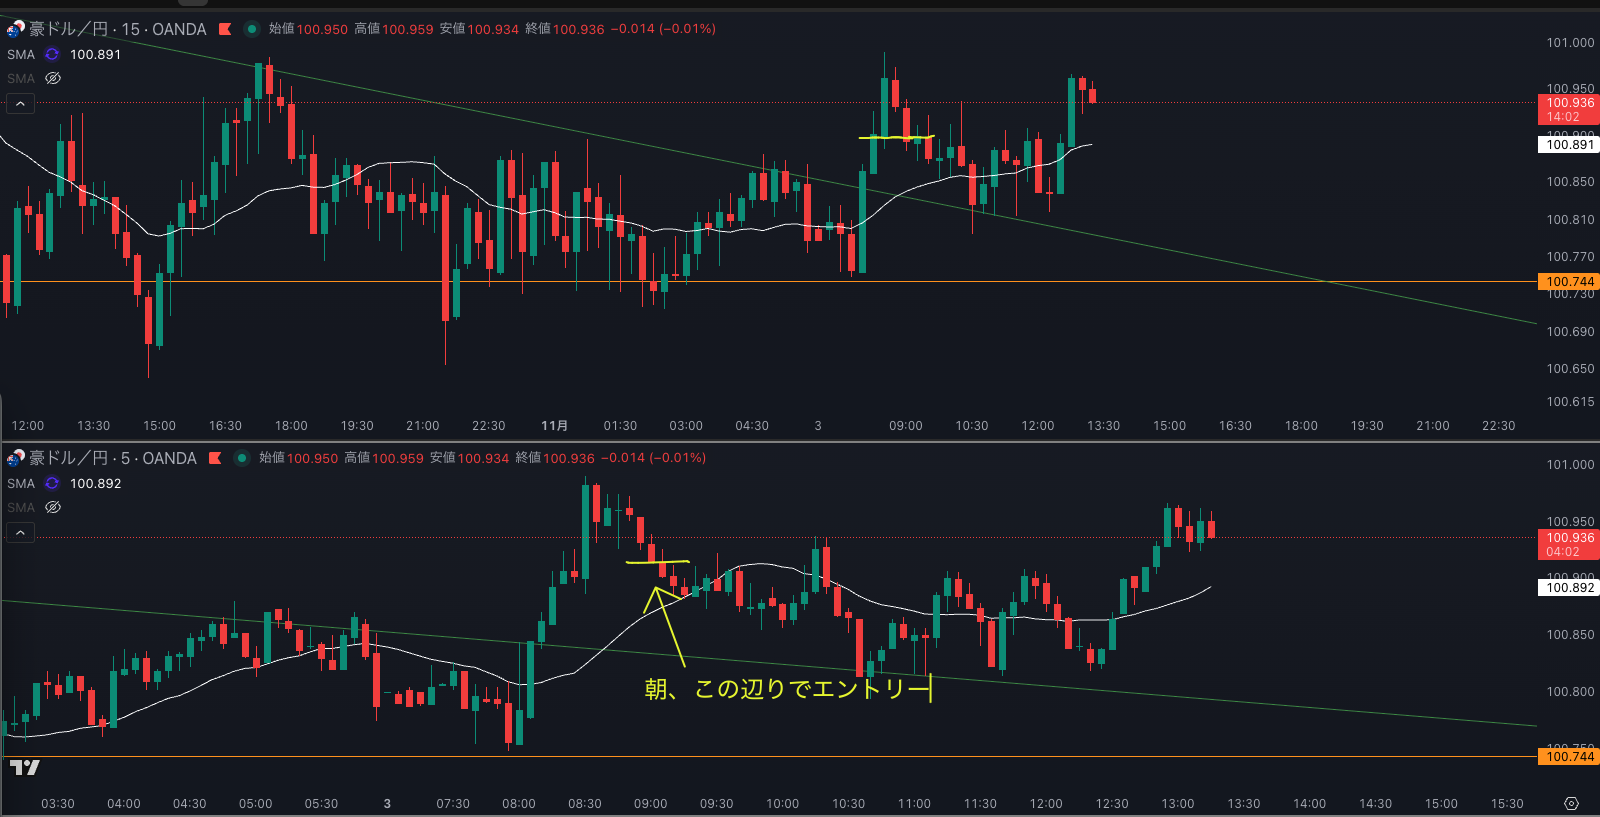This screenshot has height=817, width=1600.
Task: Click the red flag icon on the 5-minute chart
Action: point(215,458)
